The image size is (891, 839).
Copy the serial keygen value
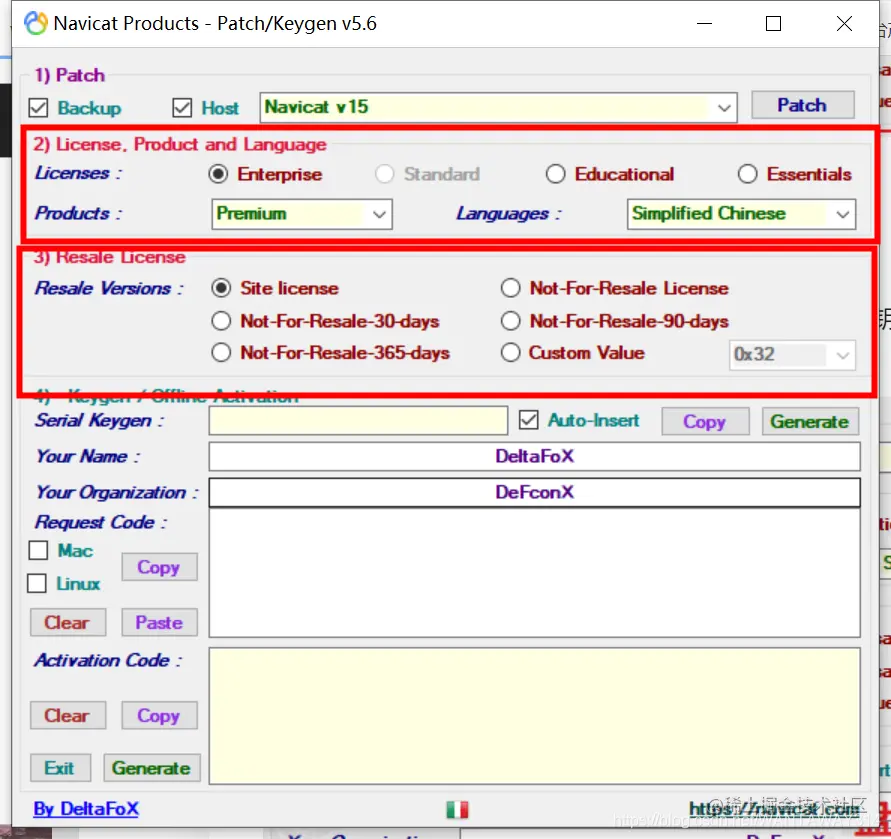click(x=705, y=422)
